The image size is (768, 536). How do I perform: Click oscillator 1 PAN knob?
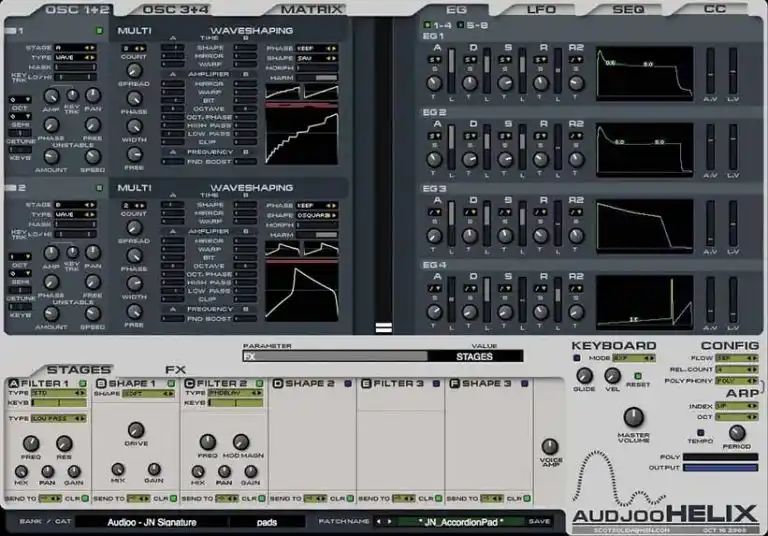point(93,95)
